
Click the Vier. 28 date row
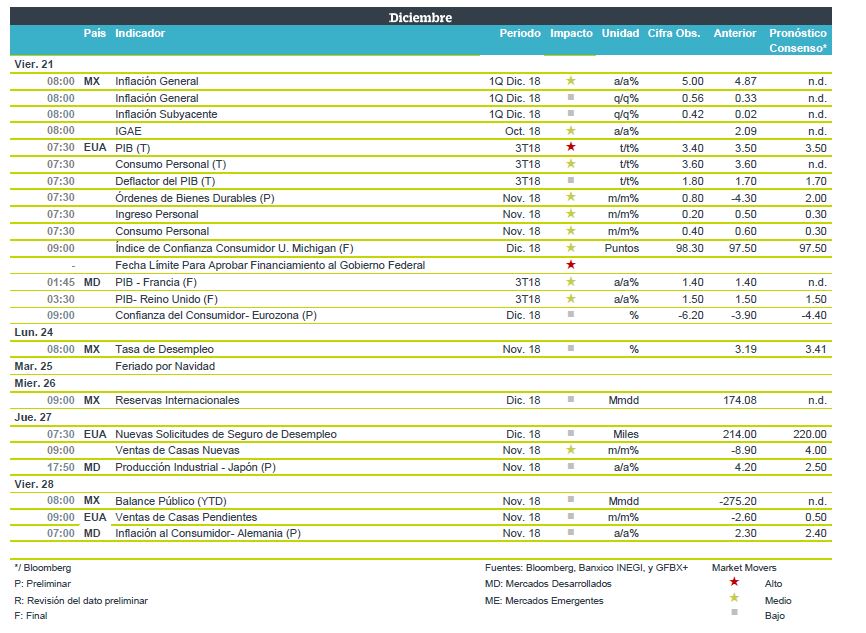tap(421, 484)
